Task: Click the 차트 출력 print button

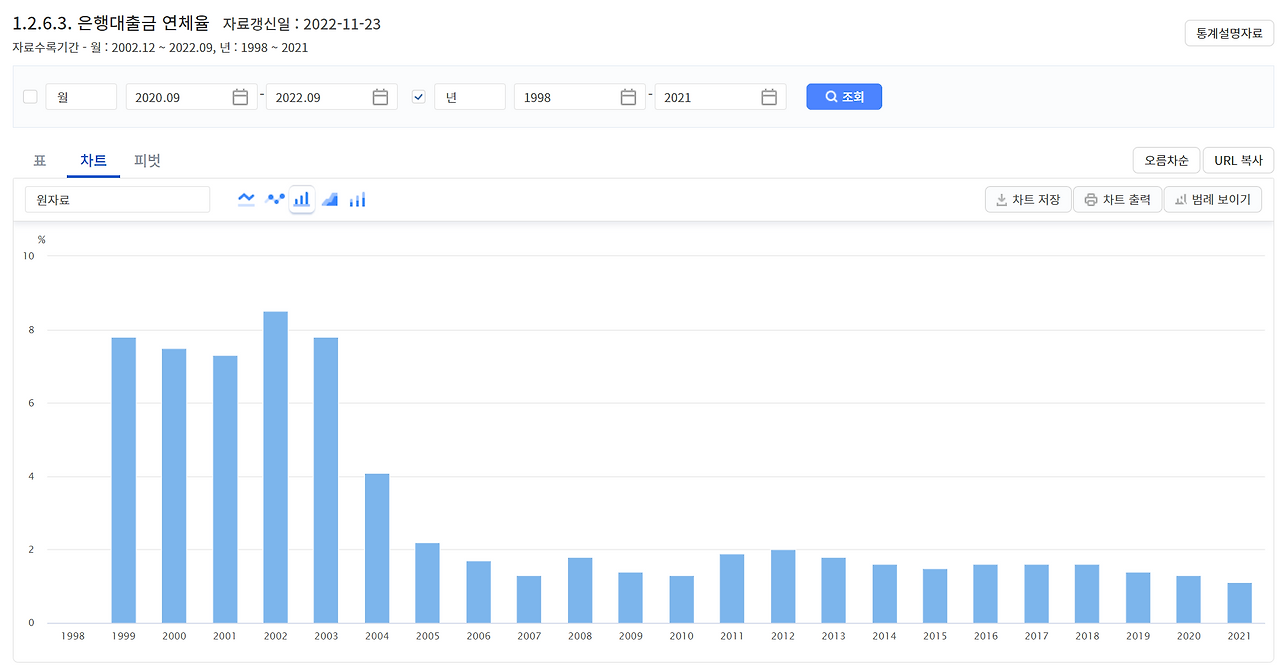Action: pyautogui.click(x=1118, y=199)
